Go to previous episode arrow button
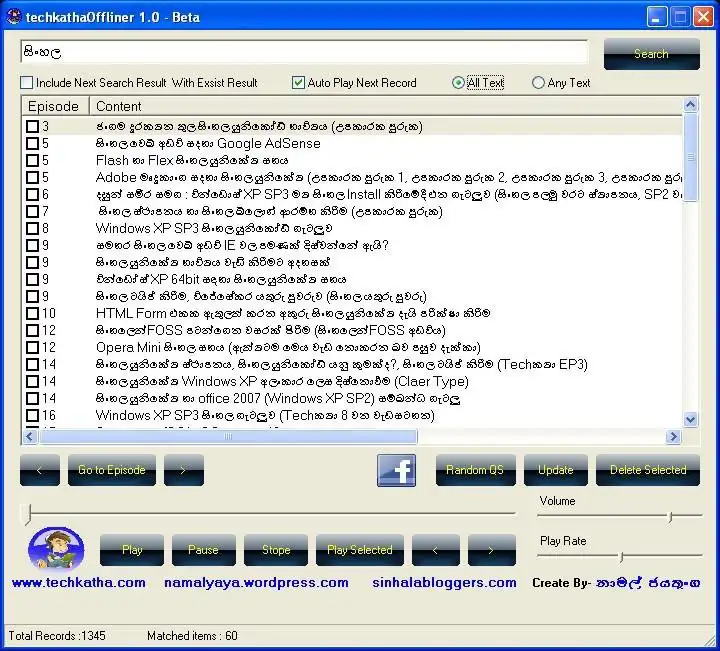 (x=39, y=470)
